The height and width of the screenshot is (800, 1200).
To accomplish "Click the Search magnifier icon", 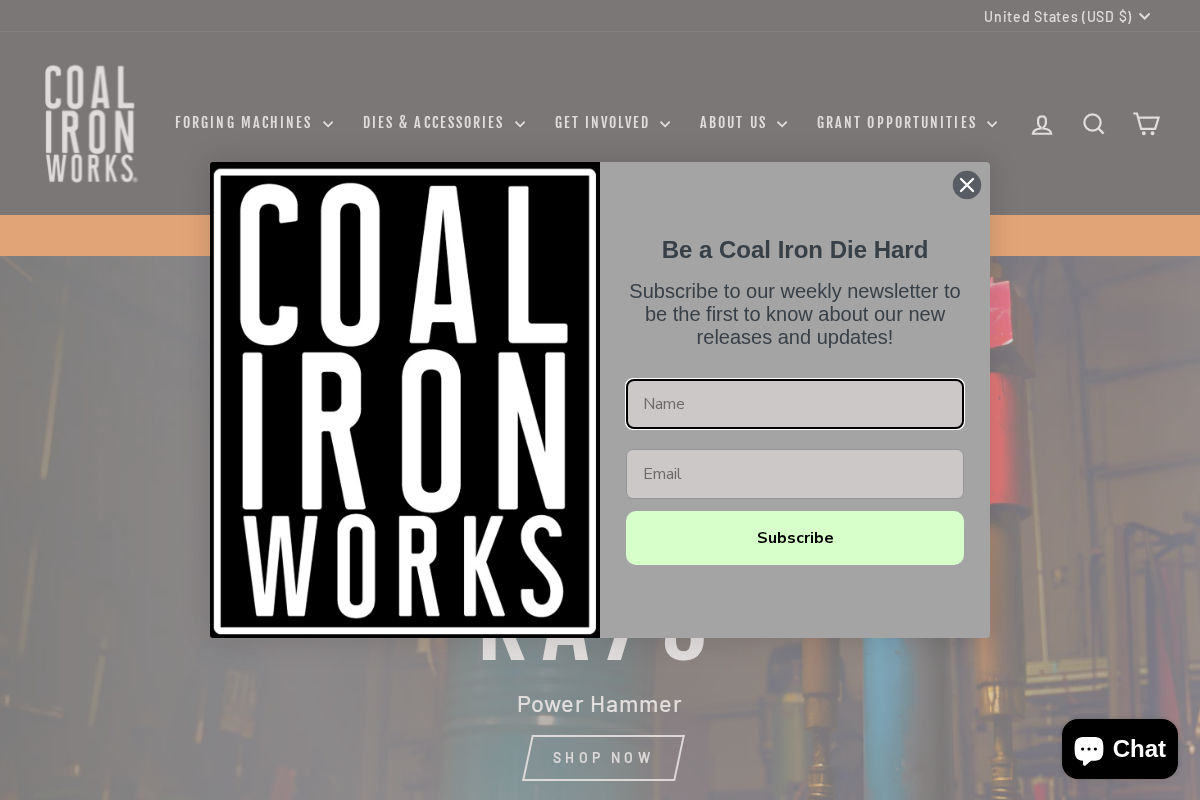I will click(1094, 123).
